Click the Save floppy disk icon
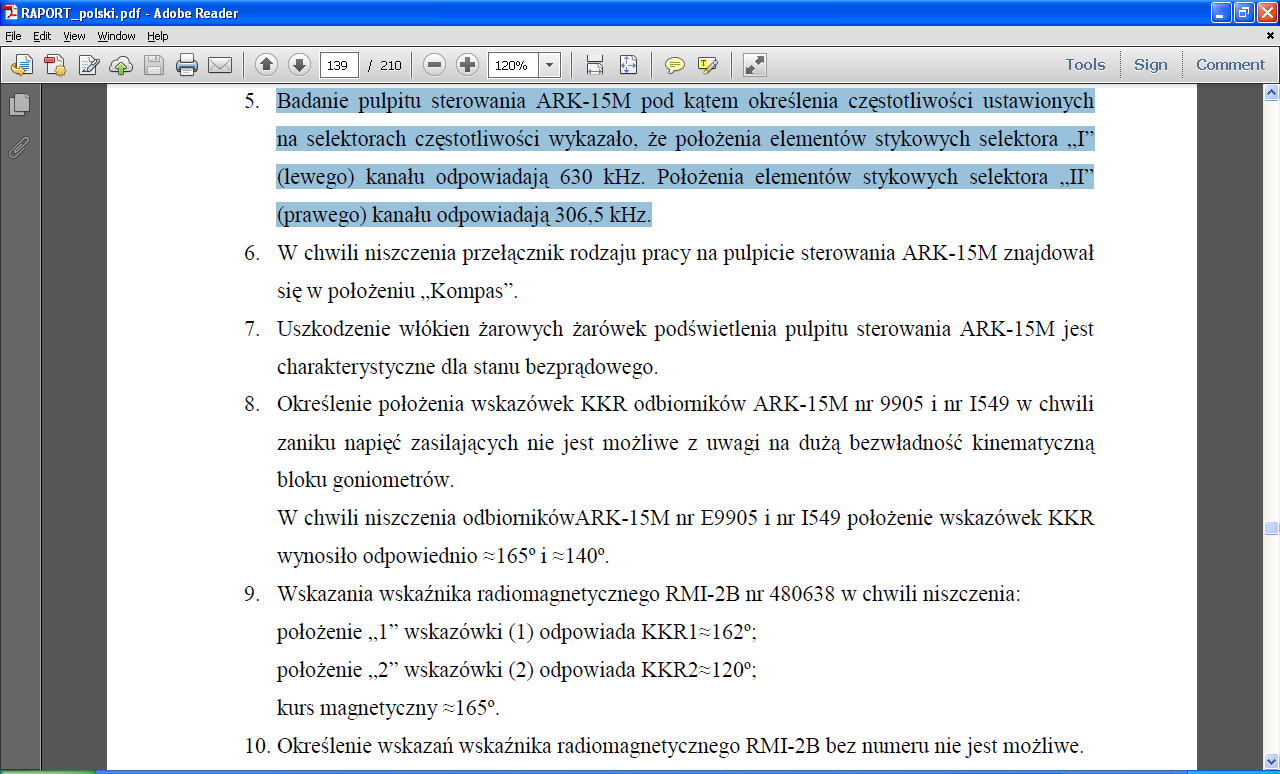 [x=154, y=65]
